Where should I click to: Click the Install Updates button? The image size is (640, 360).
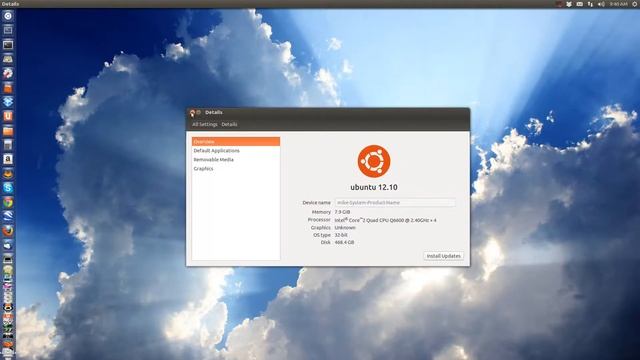click(444, 256)
